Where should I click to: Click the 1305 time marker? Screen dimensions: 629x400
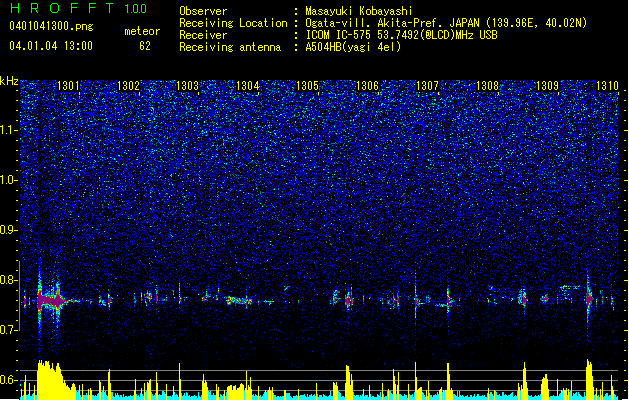coord(307,86)
